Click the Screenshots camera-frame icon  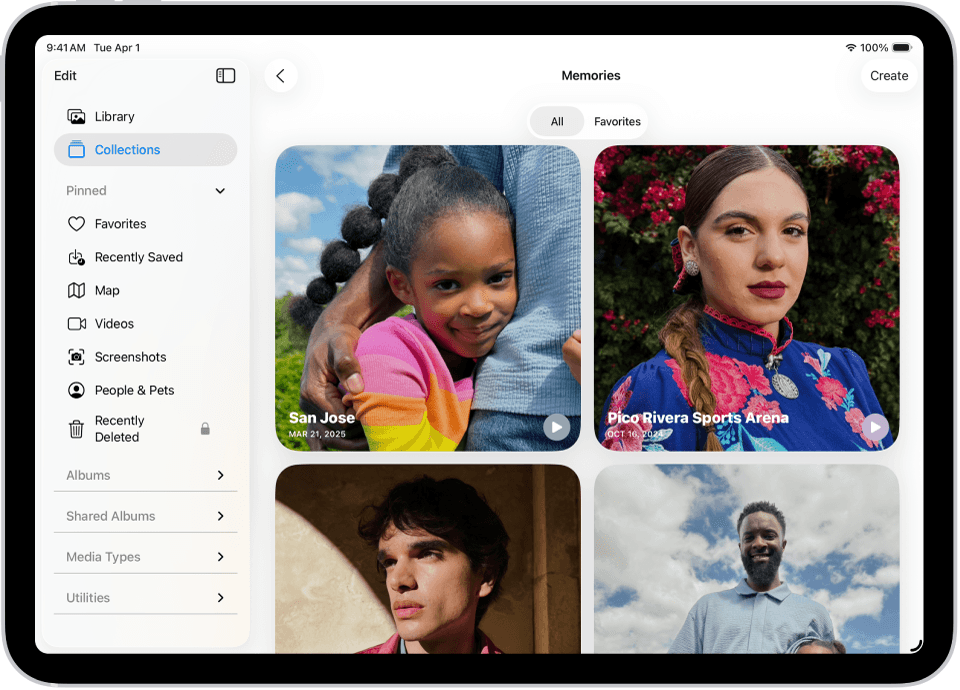pos(76,357)
